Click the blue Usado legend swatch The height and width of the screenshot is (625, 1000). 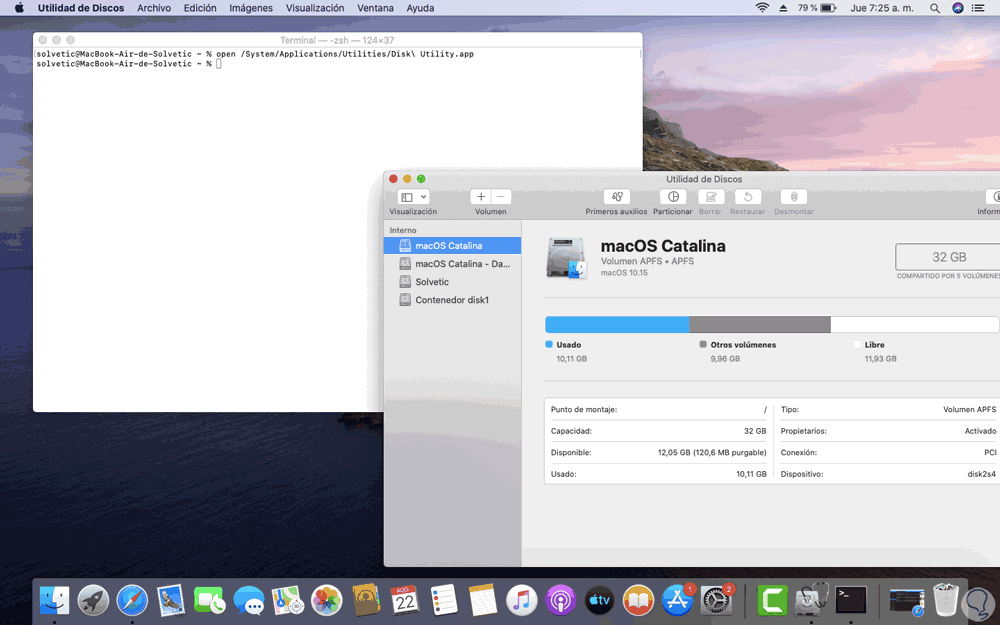(x=549, y=344)
